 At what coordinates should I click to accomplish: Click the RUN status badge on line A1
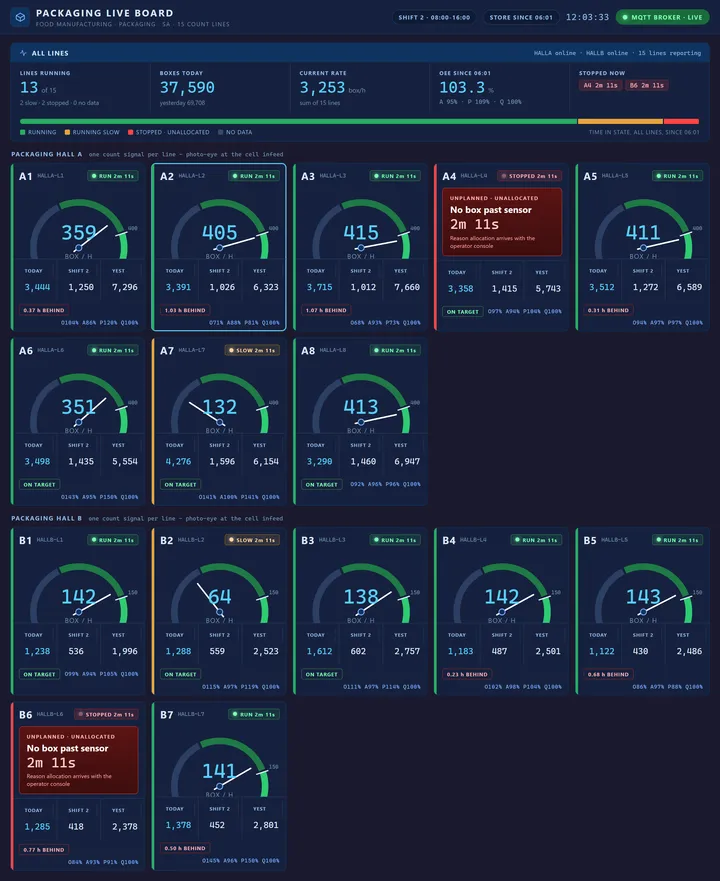coord(112,176)
